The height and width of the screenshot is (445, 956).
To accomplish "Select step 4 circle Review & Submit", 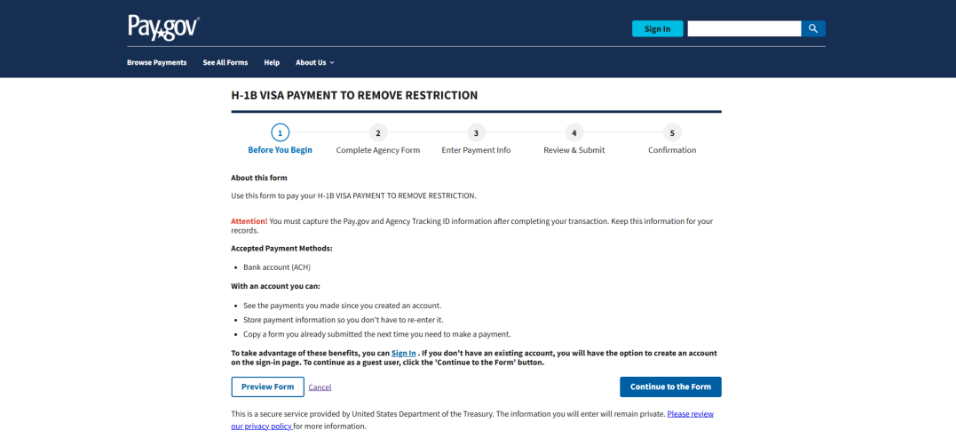I will click(x=574, y=132).
